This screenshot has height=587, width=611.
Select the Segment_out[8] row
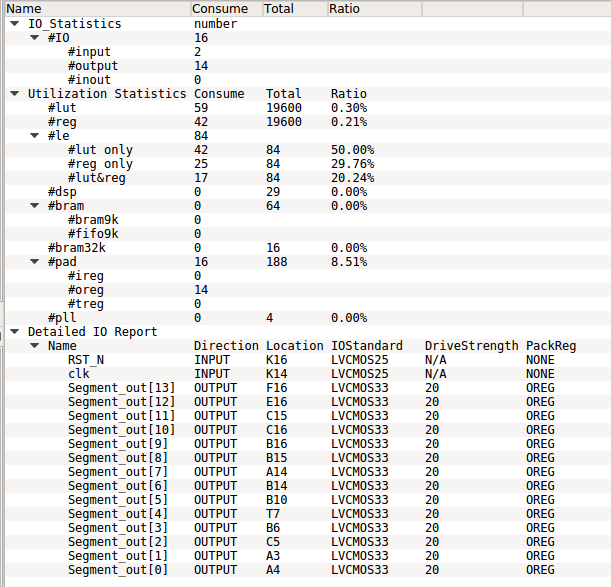pos(308,458)
